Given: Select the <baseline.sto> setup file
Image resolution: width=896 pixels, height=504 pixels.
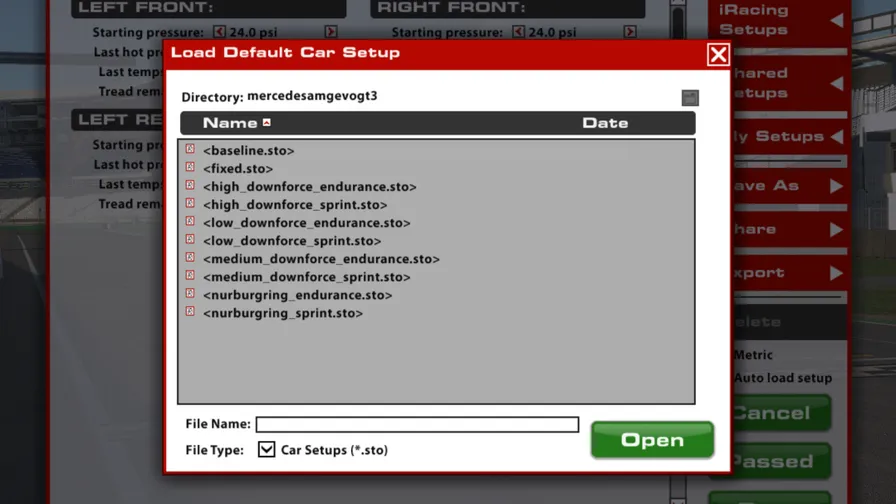Looking at the screenshot, I should (x=249, y=150).
